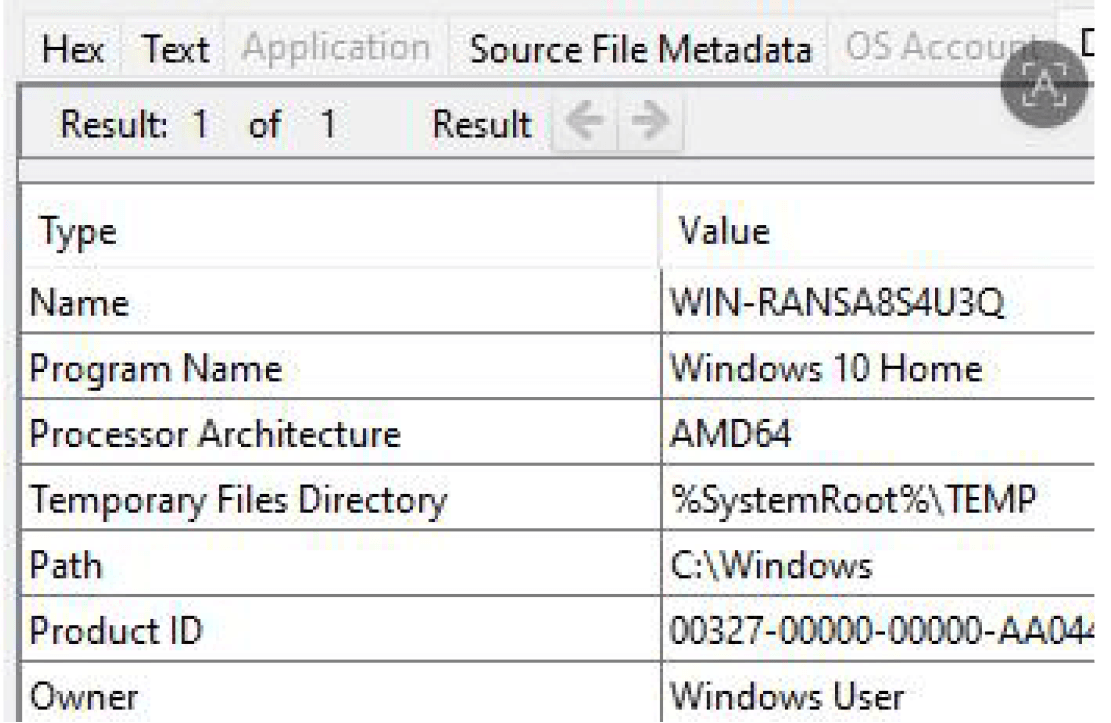Open the OS Account tab
Image resolution: width=1111 pixels, height=723 pixels.
(942, 47)
